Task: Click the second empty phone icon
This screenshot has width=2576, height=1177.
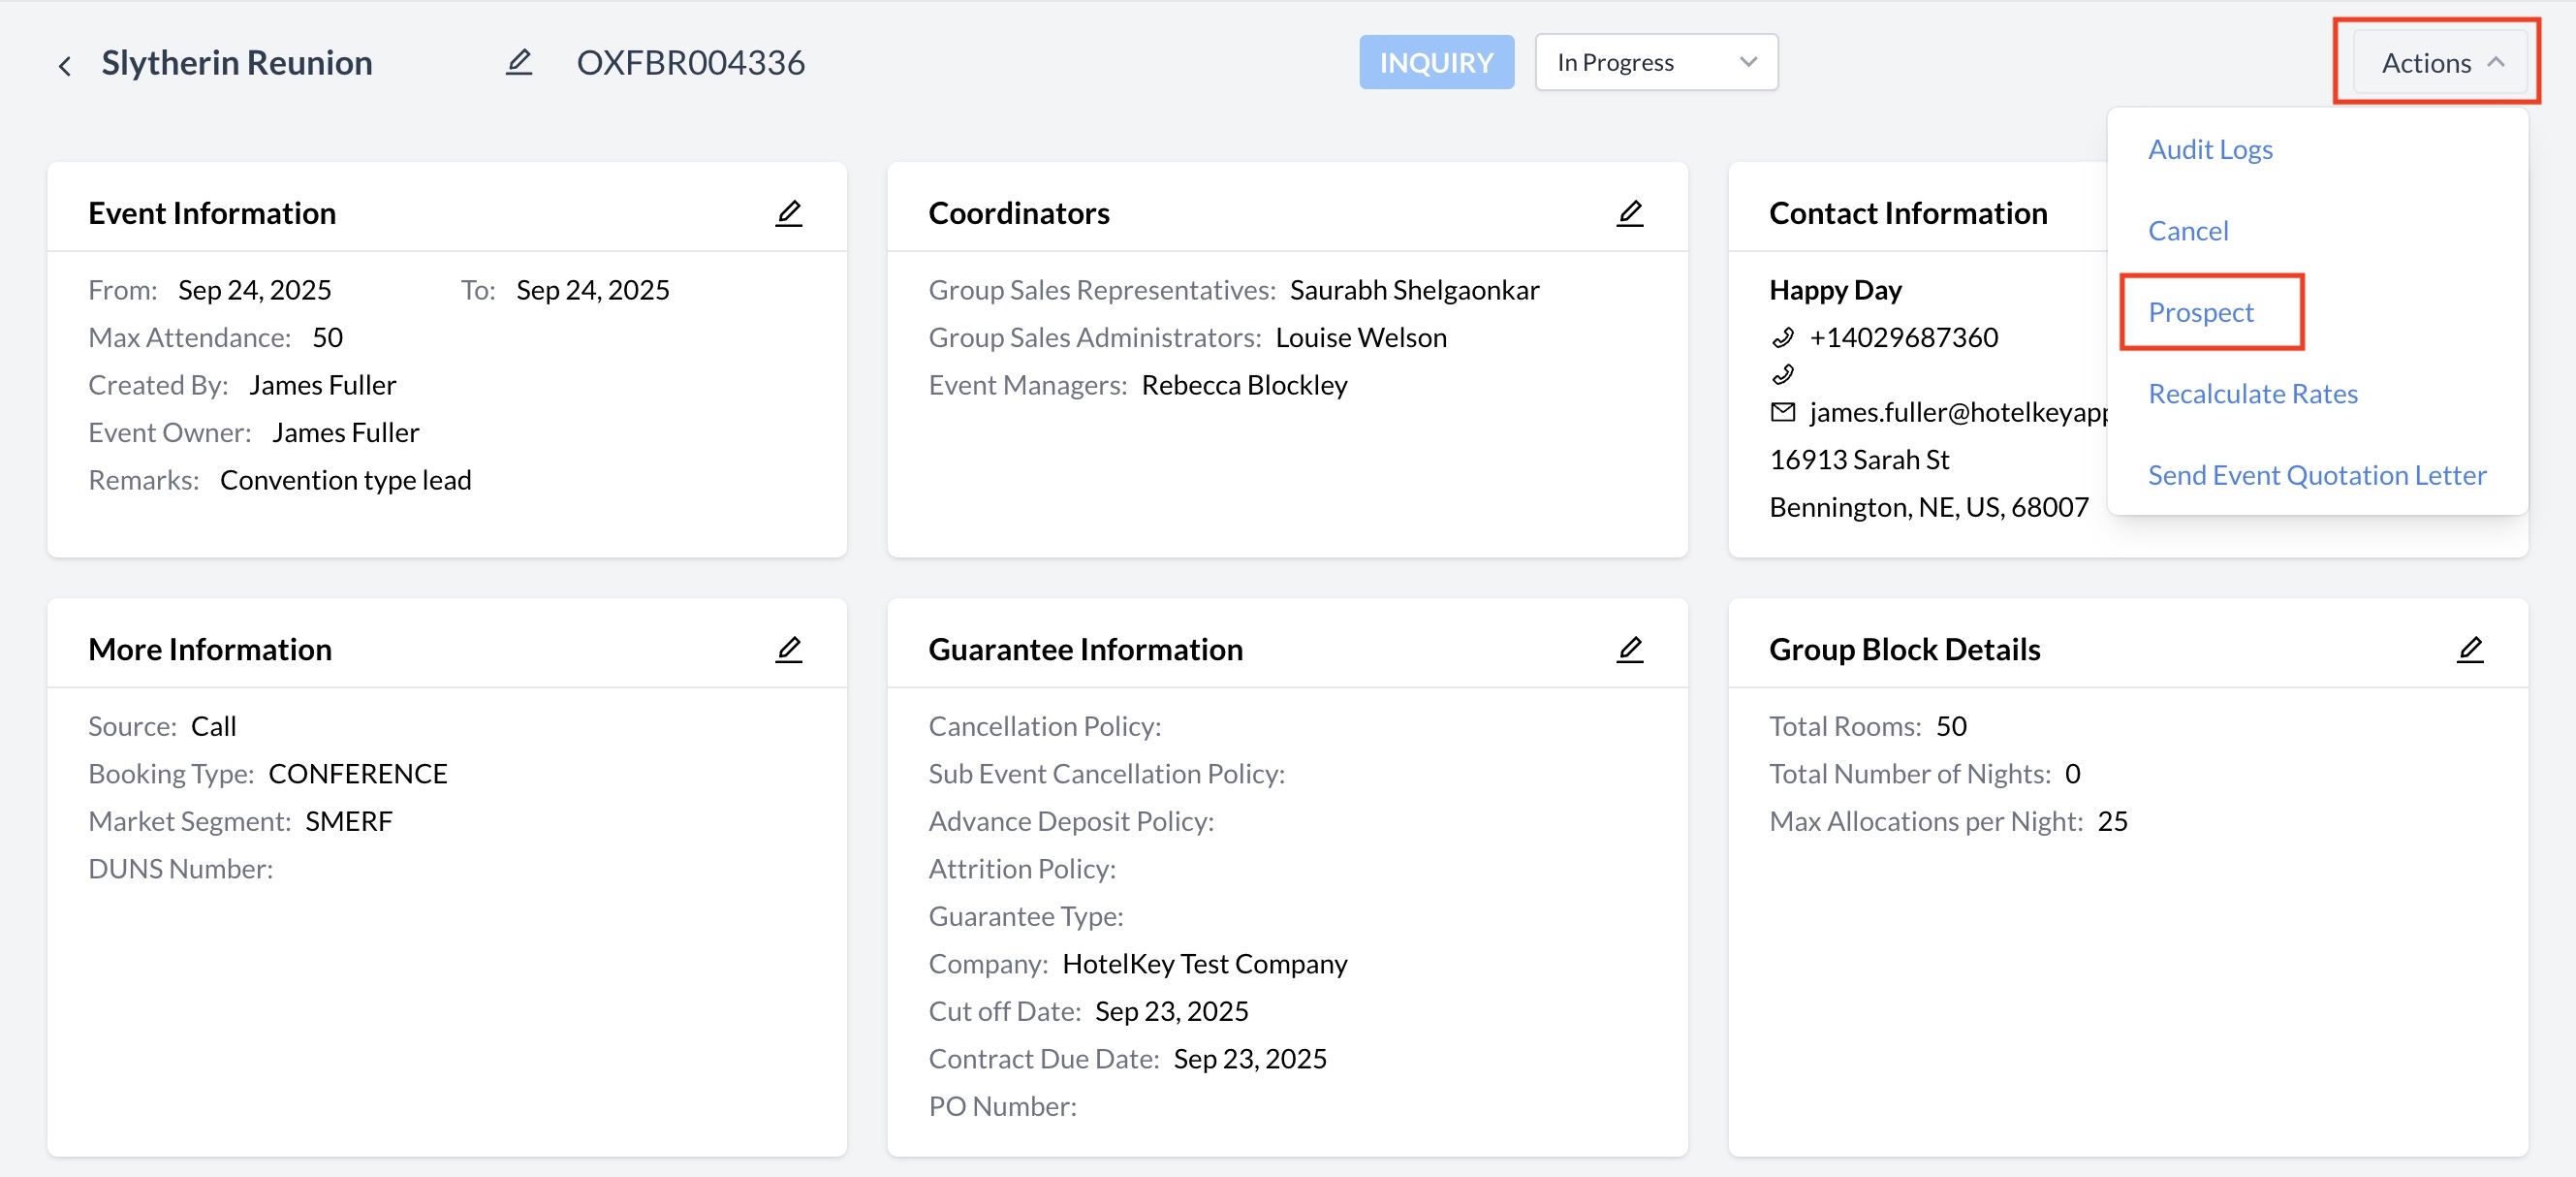Action: pyautogui.click(x=1782, y=375)
